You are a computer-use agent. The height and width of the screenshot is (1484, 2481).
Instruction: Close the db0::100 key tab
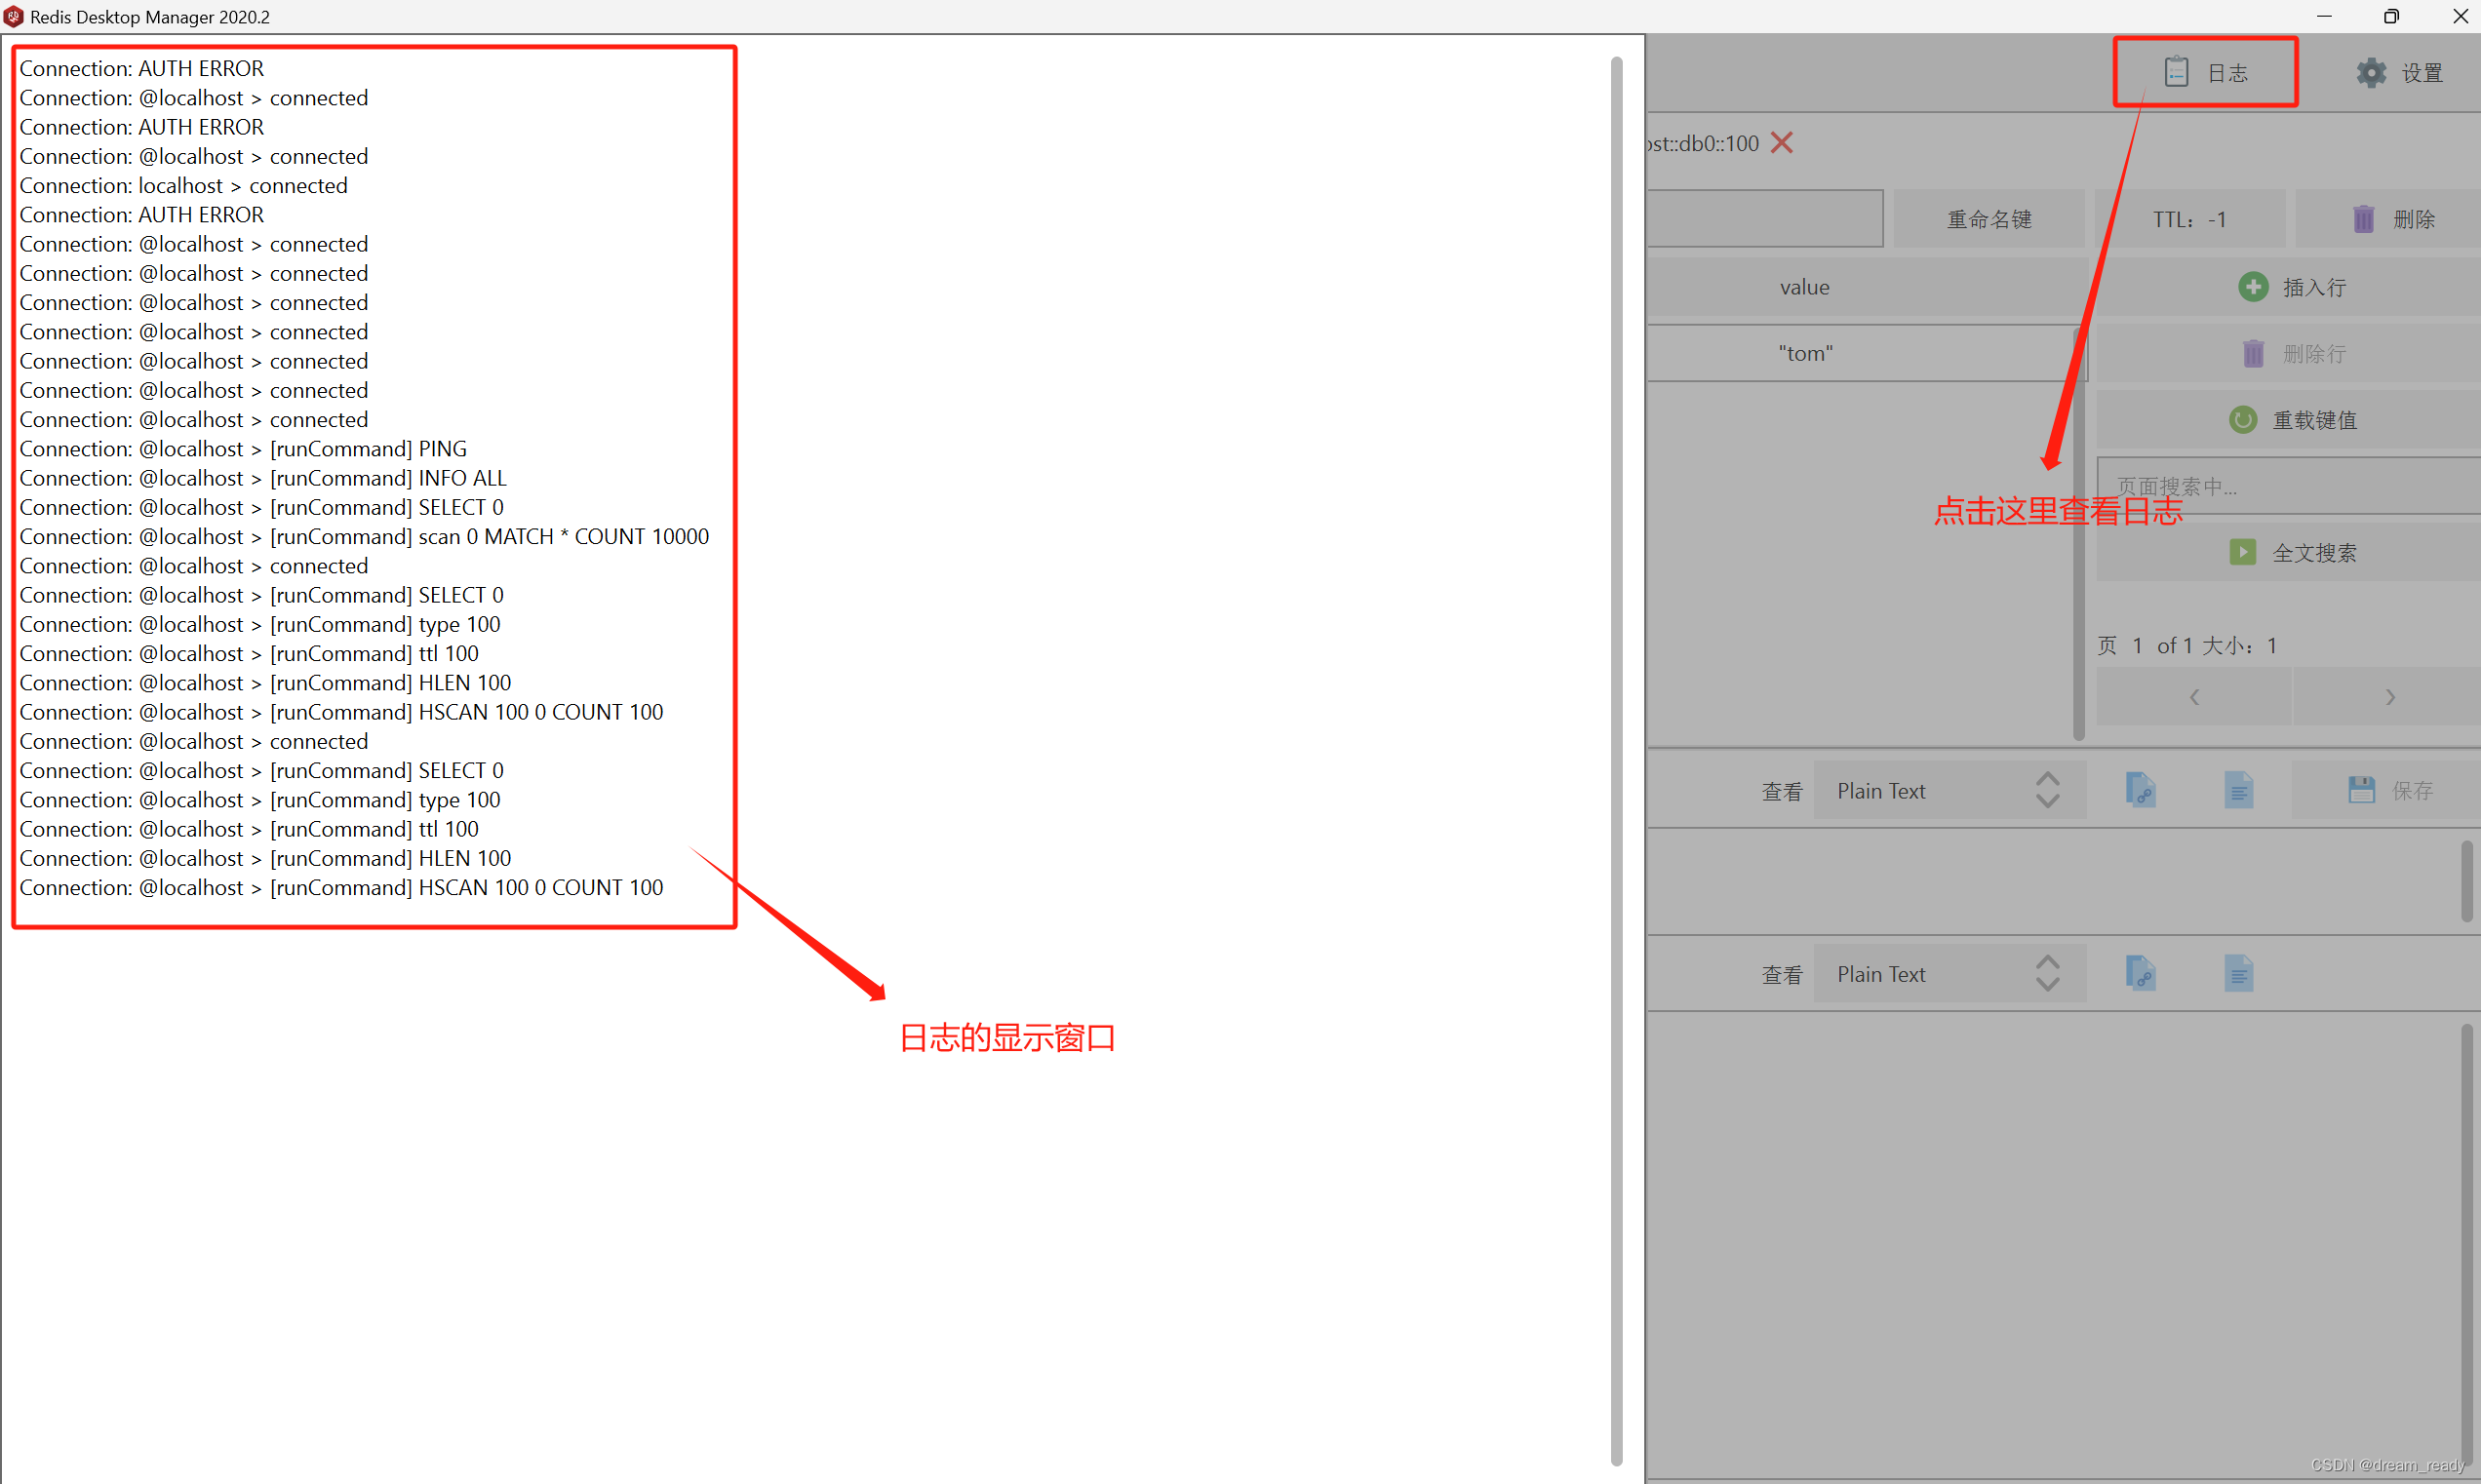pos(1781,143)
